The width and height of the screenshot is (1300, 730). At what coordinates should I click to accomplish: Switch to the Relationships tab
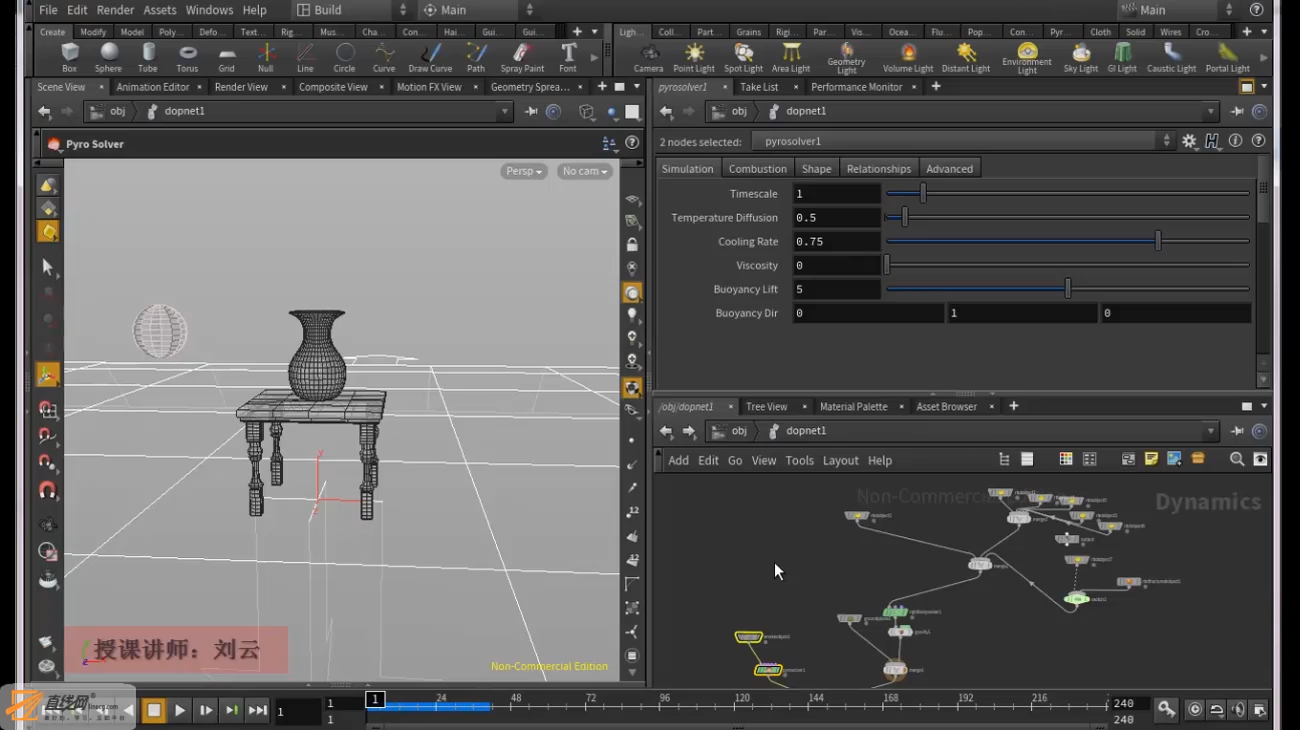pyautogui.click(x=879, y=169)
